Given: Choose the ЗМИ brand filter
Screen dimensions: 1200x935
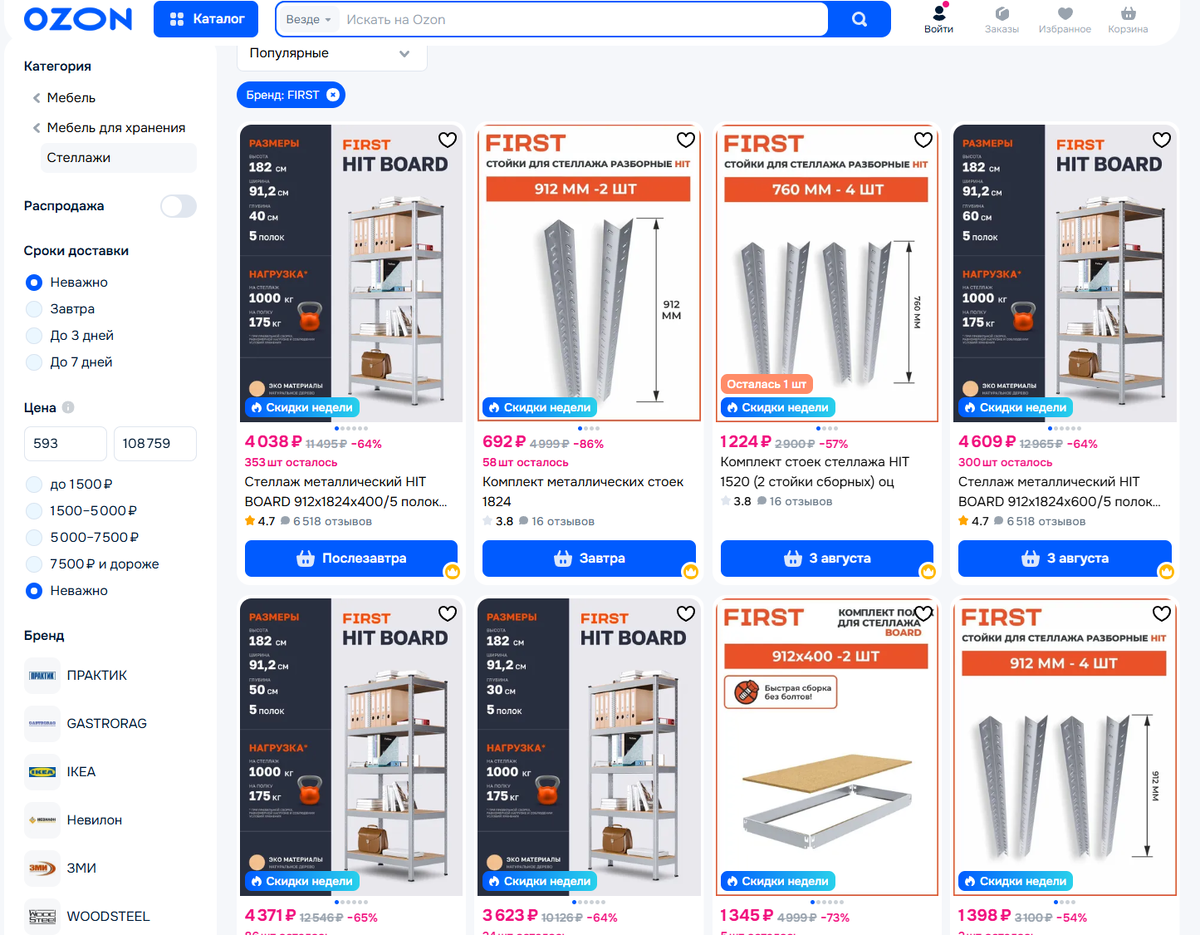Looking at the screenshot, I should (60, 867).
